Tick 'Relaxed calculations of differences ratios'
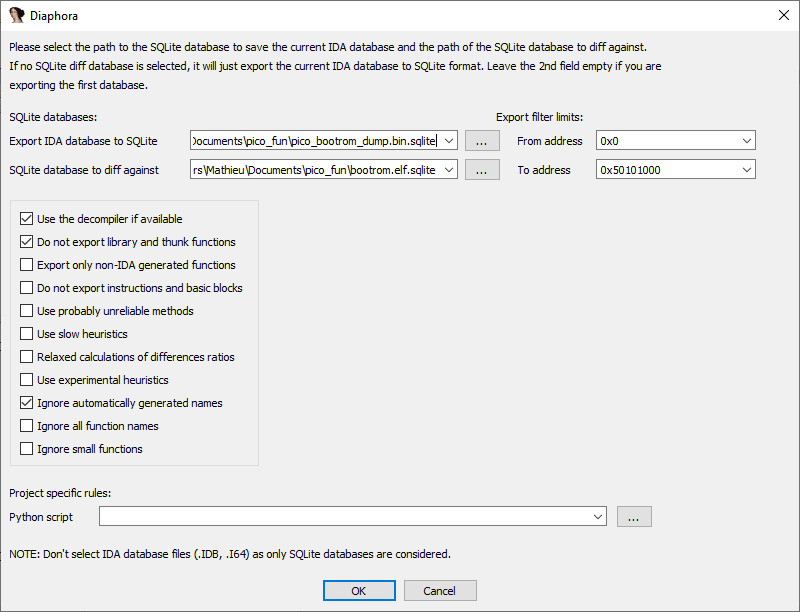 (27, 357)
